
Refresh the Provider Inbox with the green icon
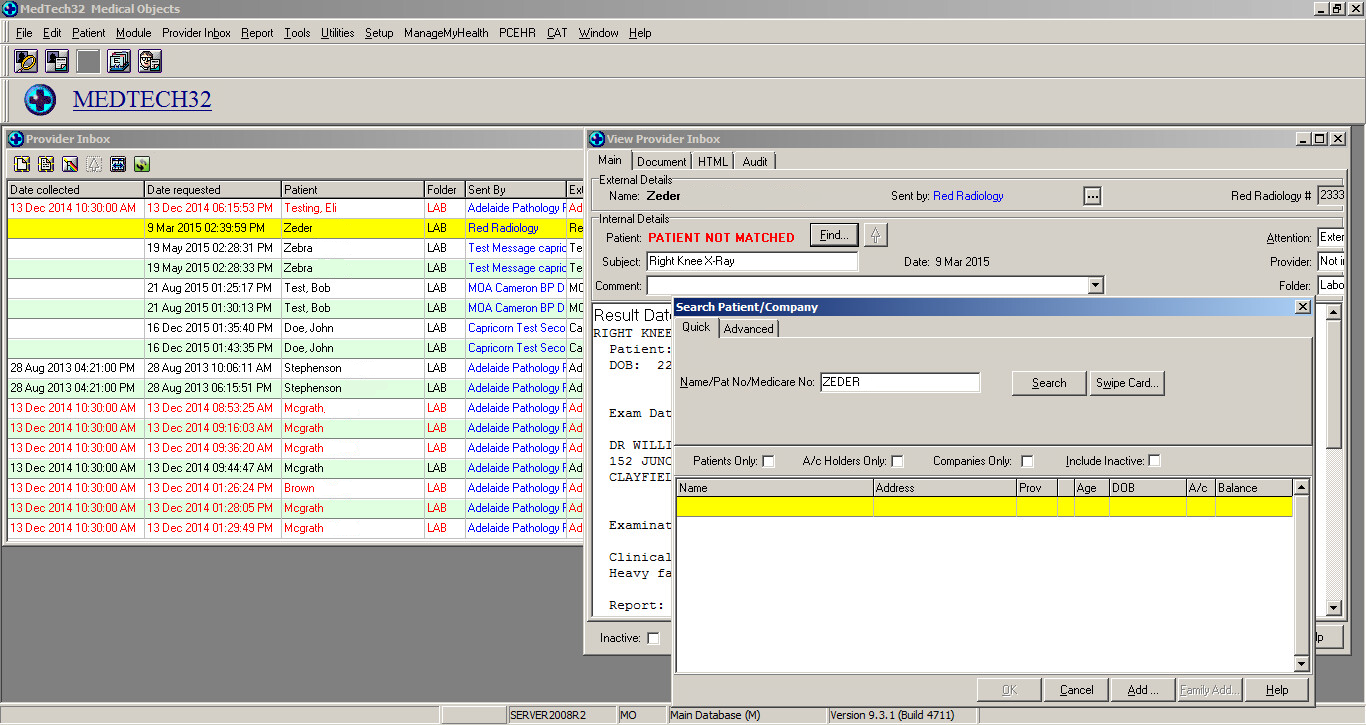(142, 164)
